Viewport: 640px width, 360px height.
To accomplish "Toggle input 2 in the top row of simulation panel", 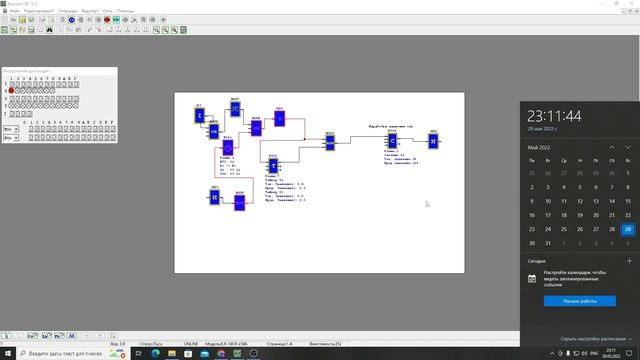I will pyautogui.click(x=18, y=84).
